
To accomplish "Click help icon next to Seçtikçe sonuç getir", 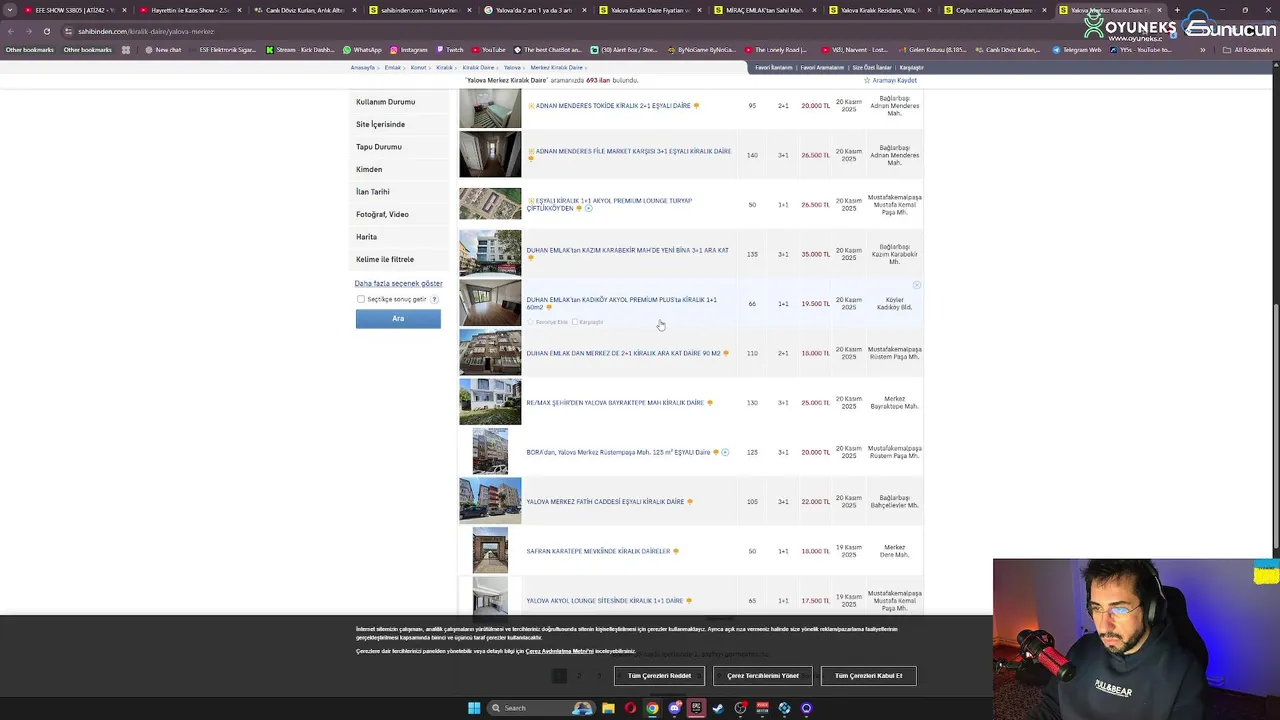I will click(434, 299).
